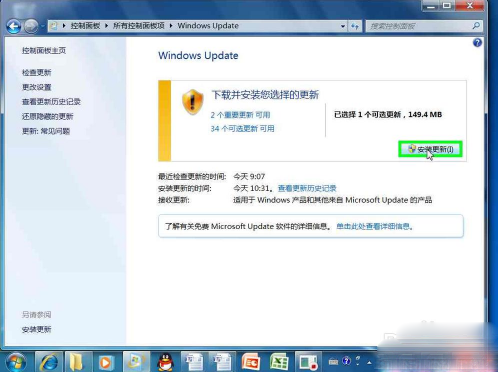Click the forward navigation arrow button
The width and height of the screenshot is (498, 372).
tap(31, 26)
